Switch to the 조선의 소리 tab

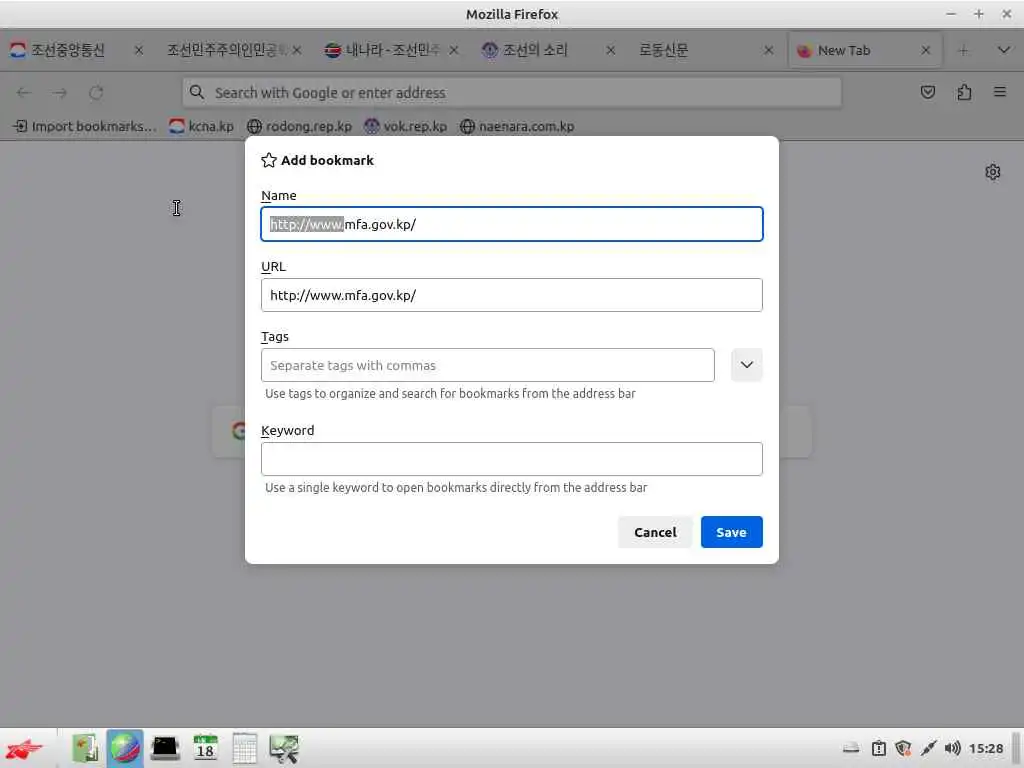[534, 50]
